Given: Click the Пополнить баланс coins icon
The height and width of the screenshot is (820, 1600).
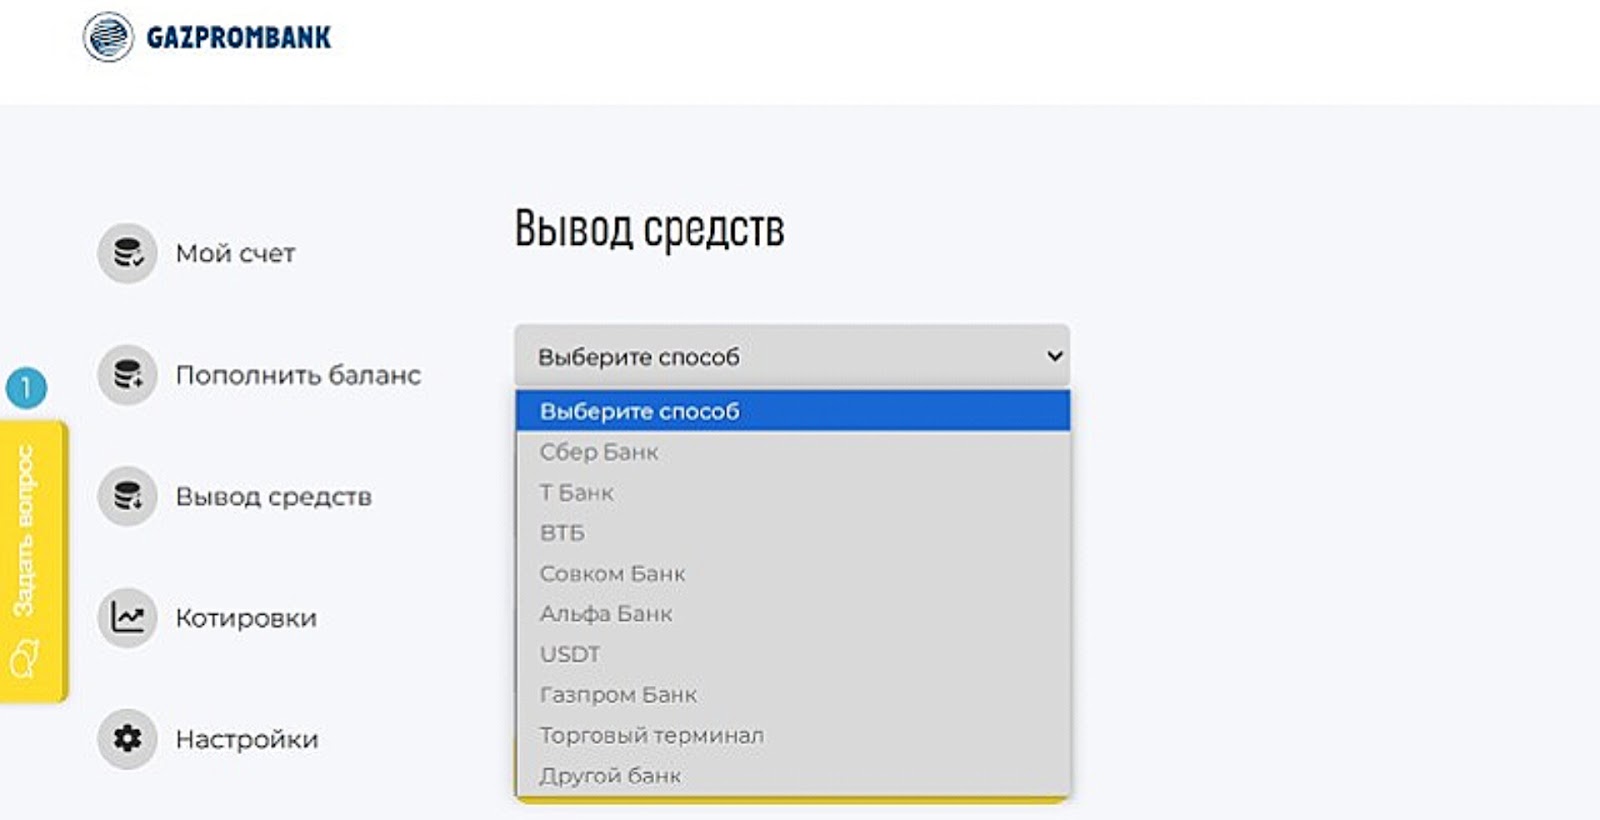Looking at the screenshot, I should [x=127, y=375].
